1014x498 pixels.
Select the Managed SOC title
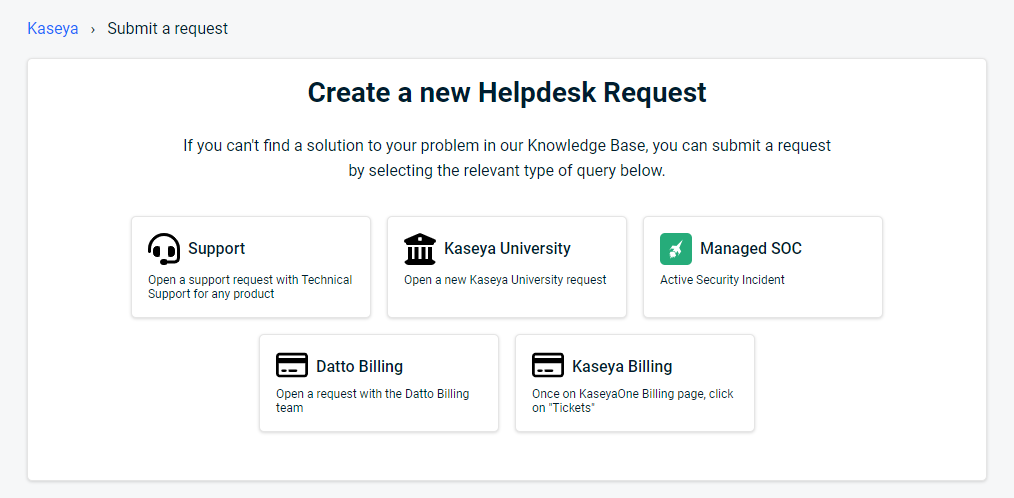751,248
